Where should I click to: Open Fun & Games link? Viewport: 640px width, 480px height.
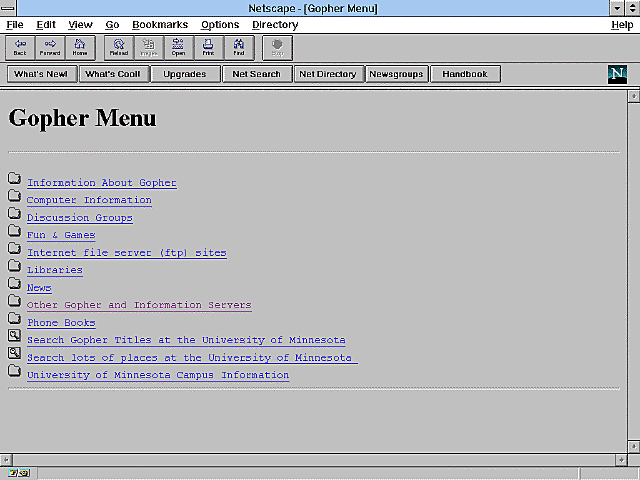[61, 236]
